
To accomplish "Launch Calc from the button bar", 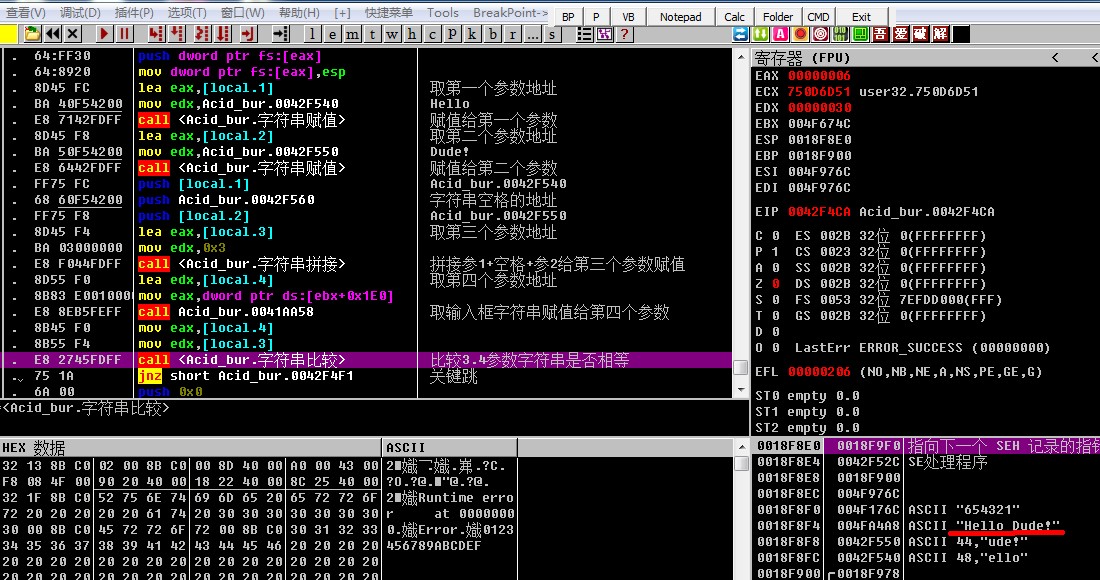I will pos(735,17).
